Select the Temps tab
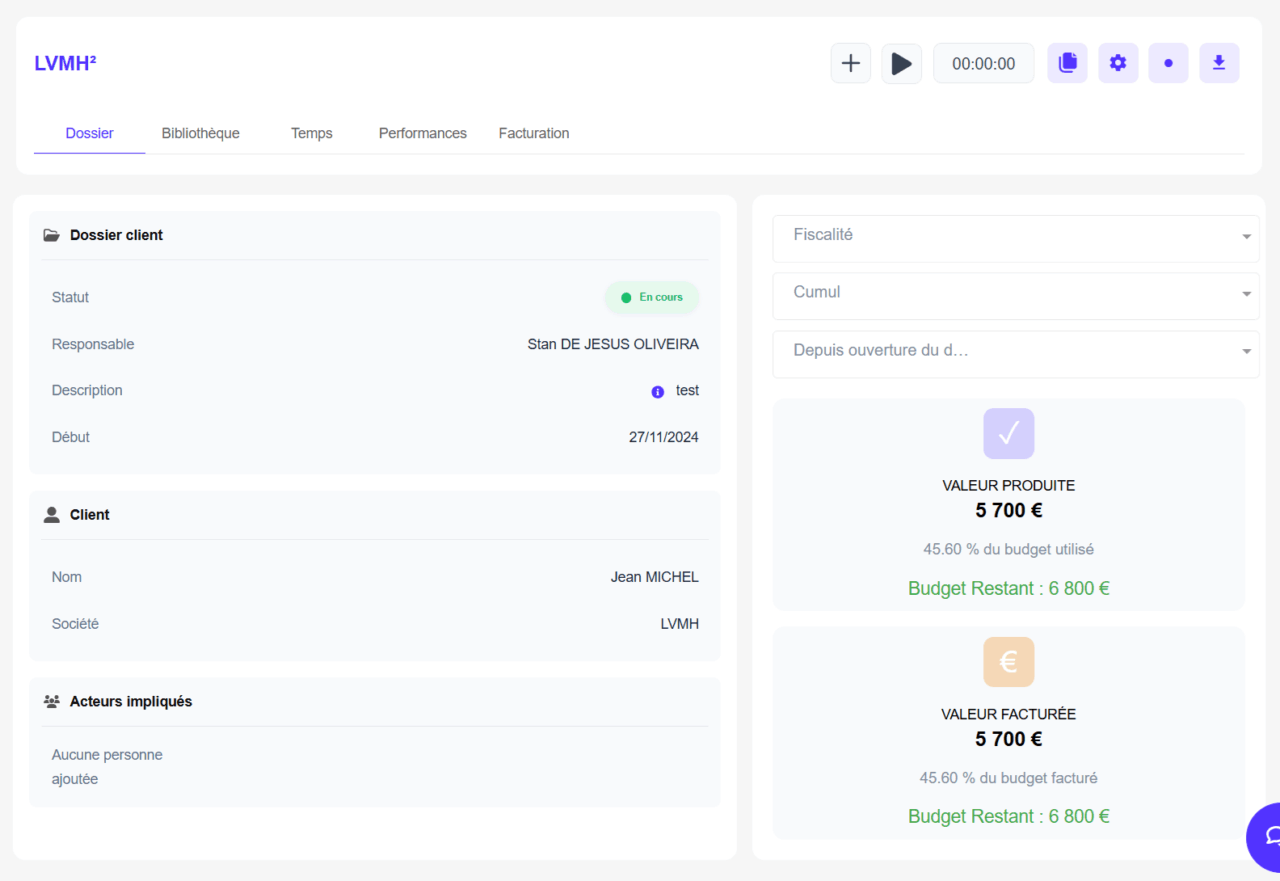Screen dimensions: 1280x881 (x=311, y=132)
